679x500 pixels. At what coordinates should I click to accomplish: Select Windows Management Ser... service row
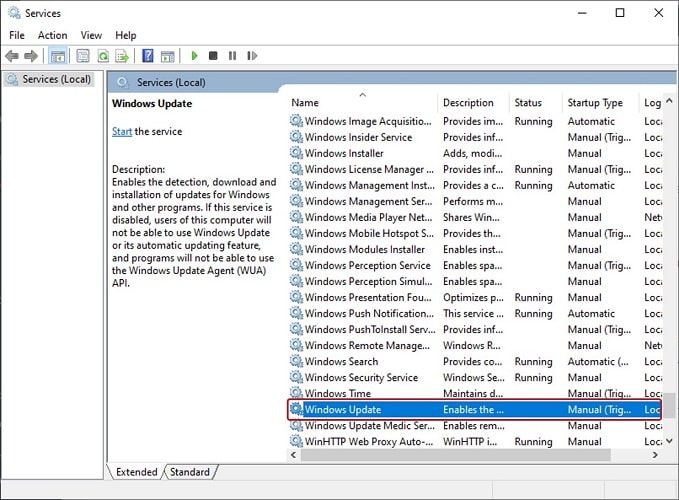(475, 201)
